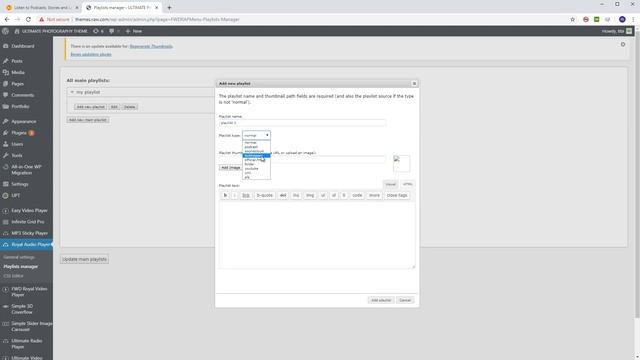Open the WordPress logo menu in admin bar
This screenshot has width=640, height=360.
5,31
